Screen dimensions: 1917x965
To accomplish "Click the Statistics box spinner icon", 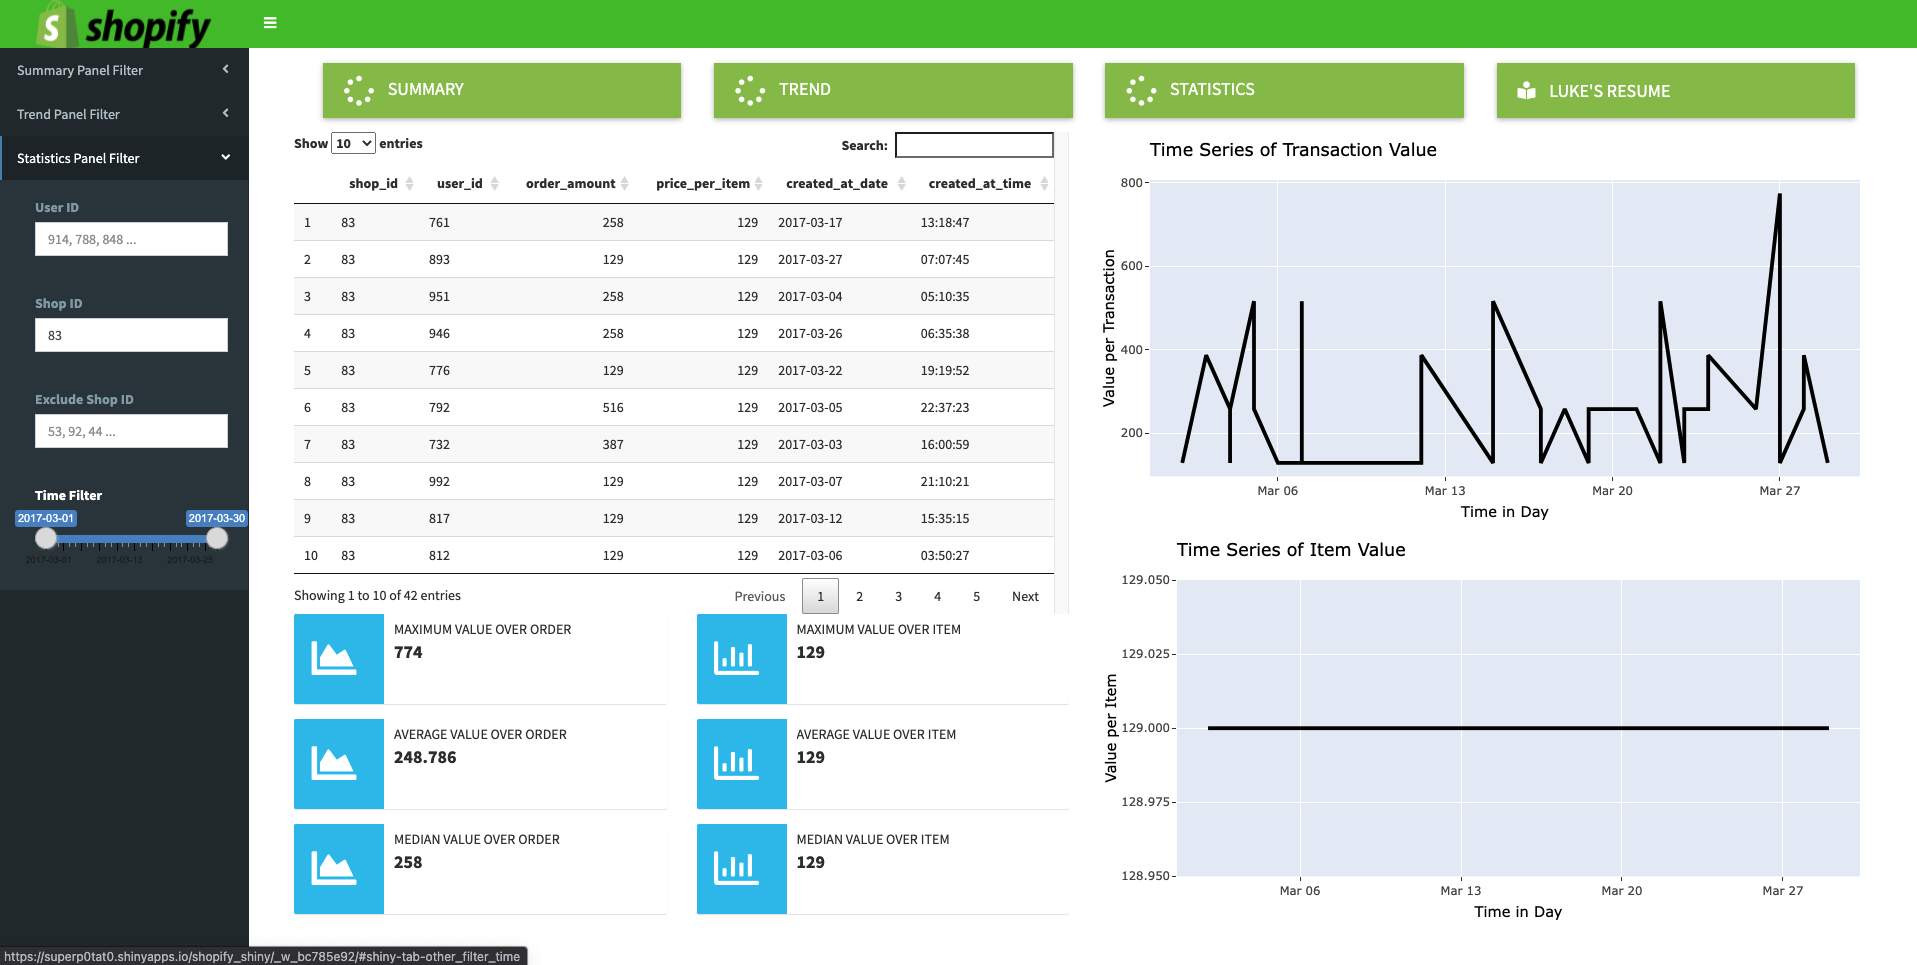I will pos(1140,91).
